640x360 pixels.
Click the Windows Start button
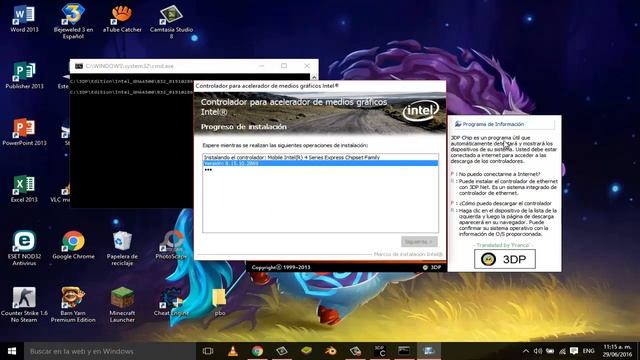(x=12, y=351)
